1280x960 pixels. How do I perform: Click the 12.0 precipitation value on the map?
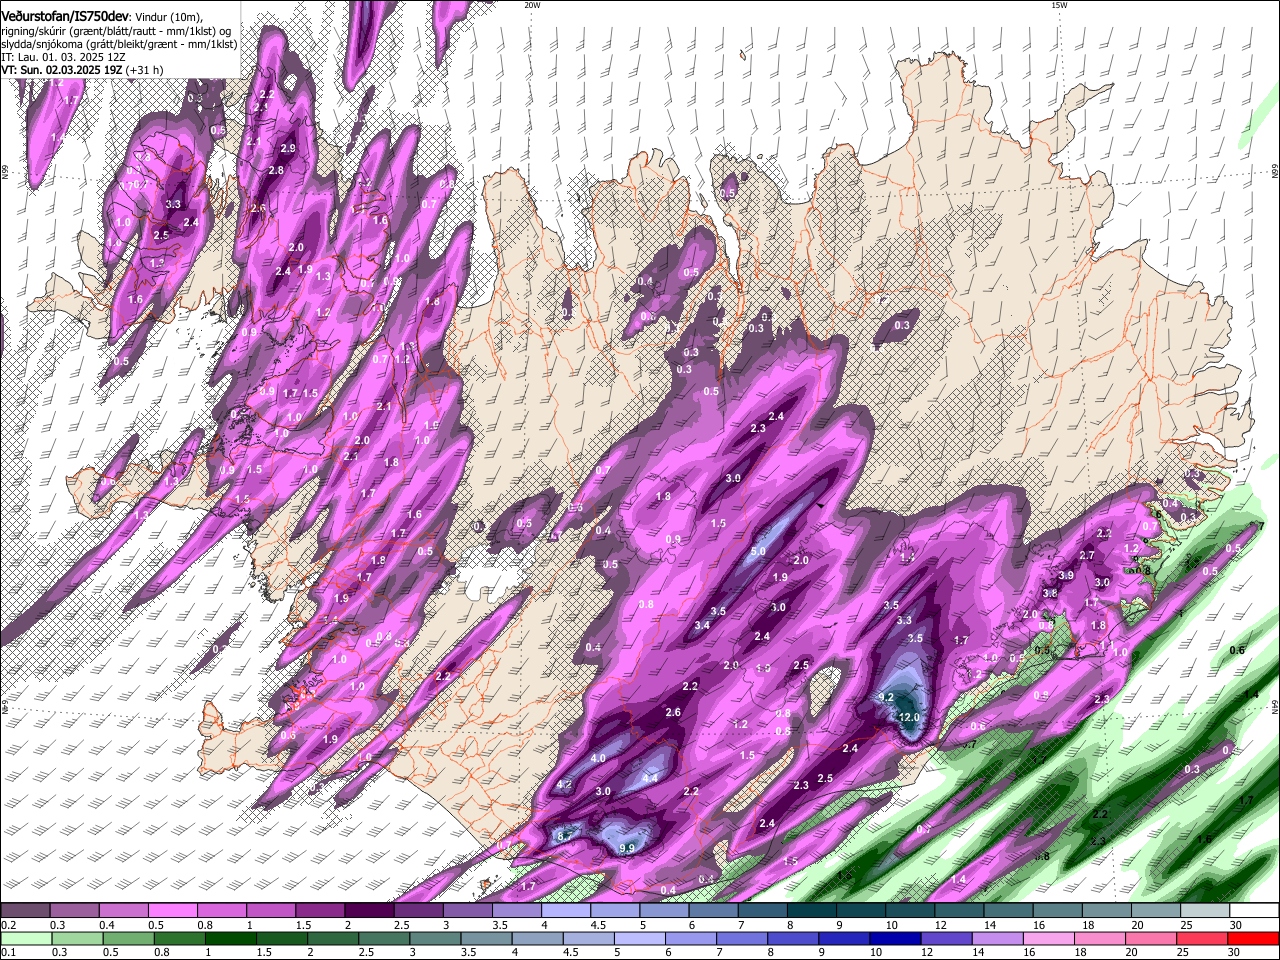909,717
